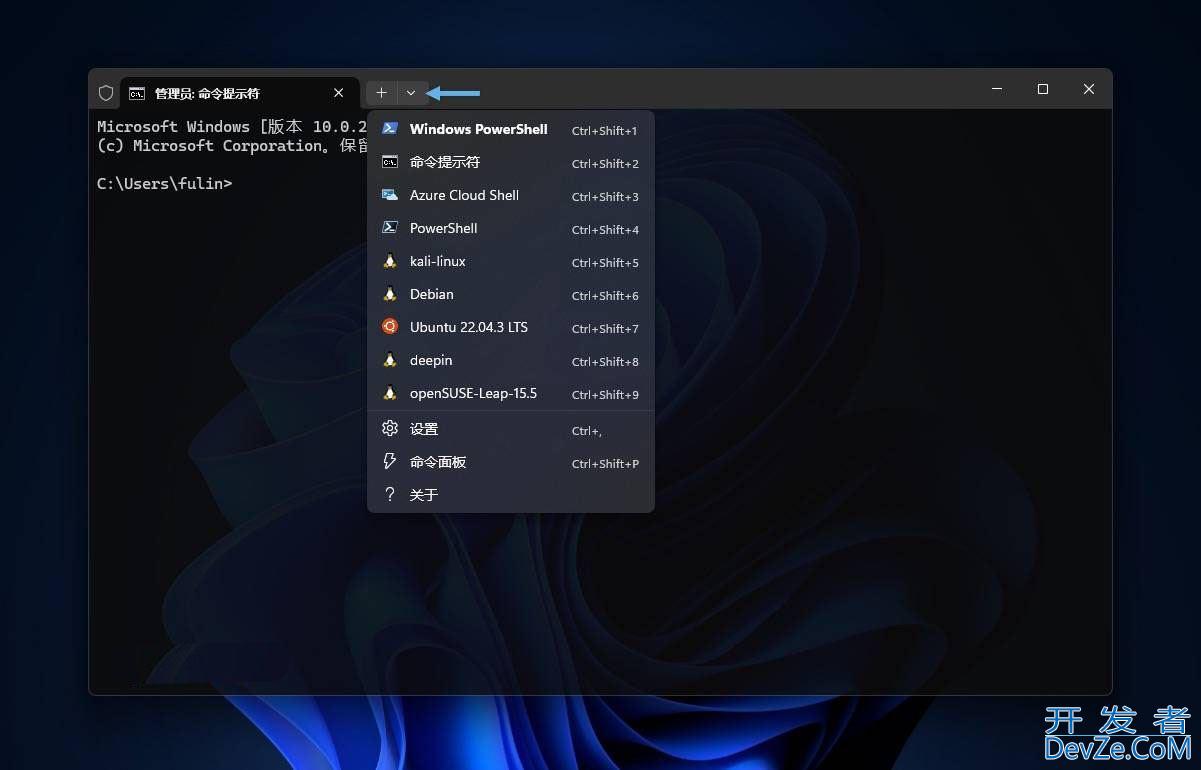This screenshot has width=1201, height=770.
Task: Click the Ctrl+, shortcut label
Action: point(587,430)
